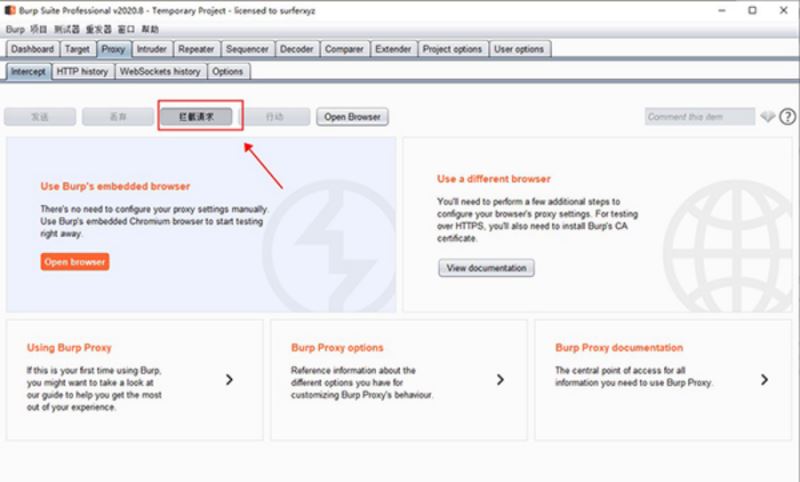The image size is (800, 482).
Task: Click the Burp Proxy documentation heading
Action: pos(619,348)
